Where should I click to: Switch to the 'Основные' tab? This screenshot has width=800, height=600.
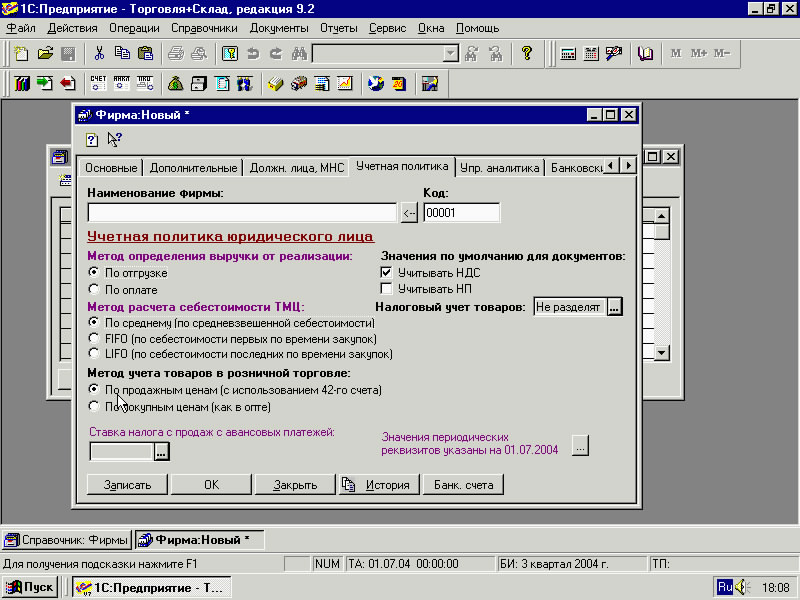(111, 168)
